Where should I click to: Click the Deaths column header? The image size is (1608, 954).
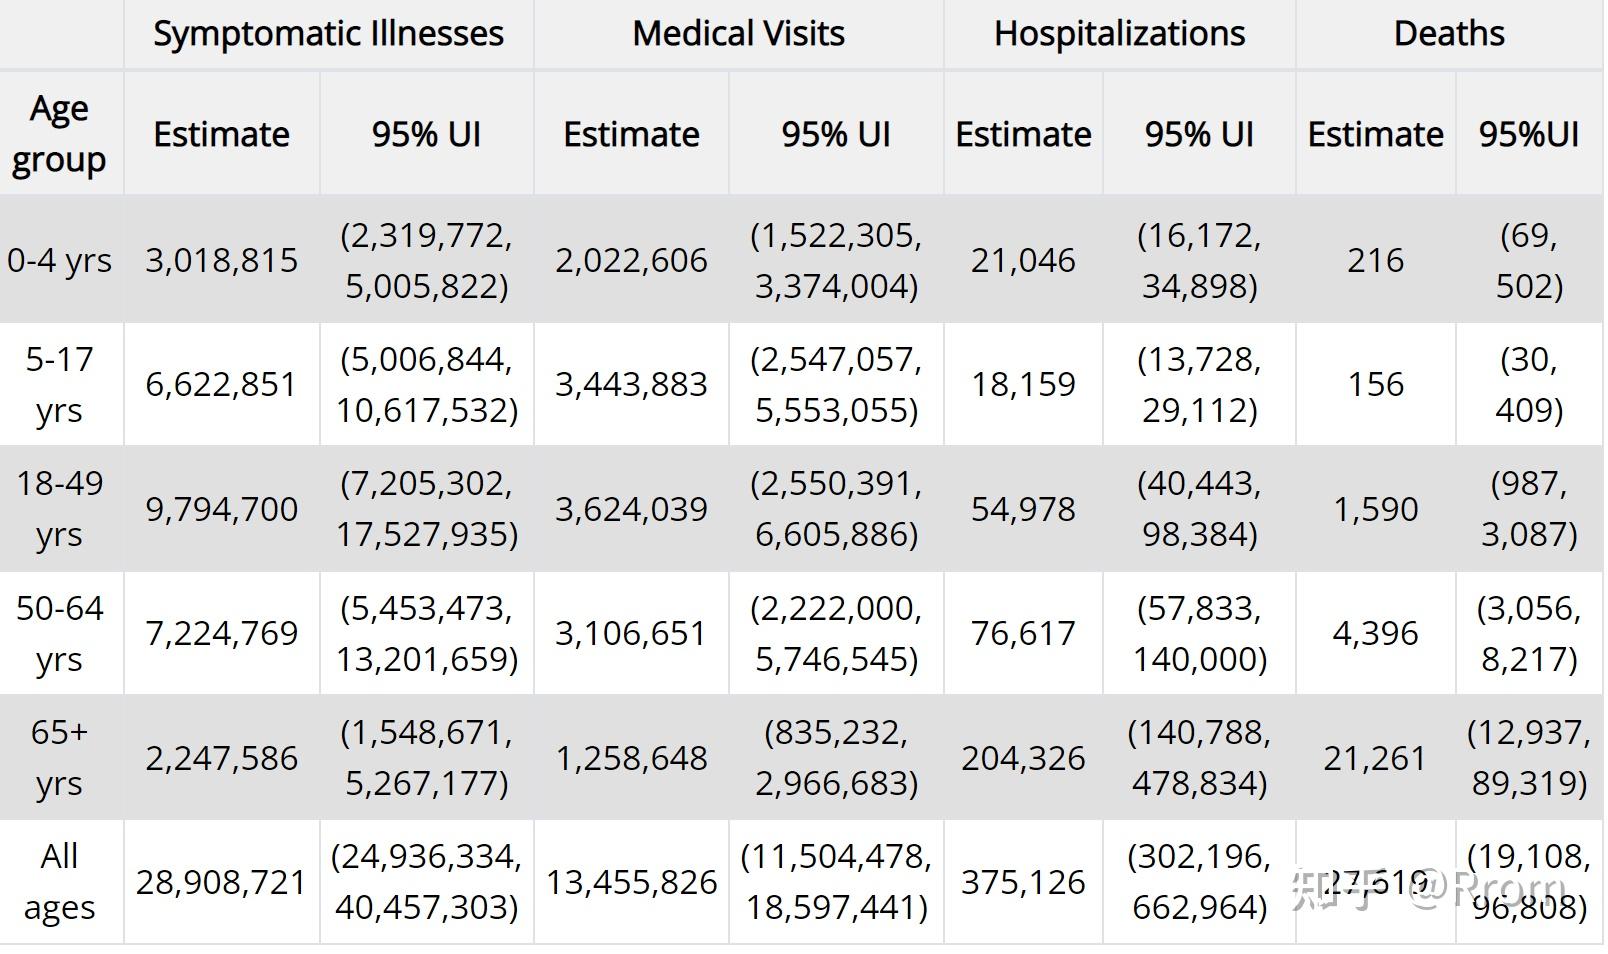tap(1449, 34)
